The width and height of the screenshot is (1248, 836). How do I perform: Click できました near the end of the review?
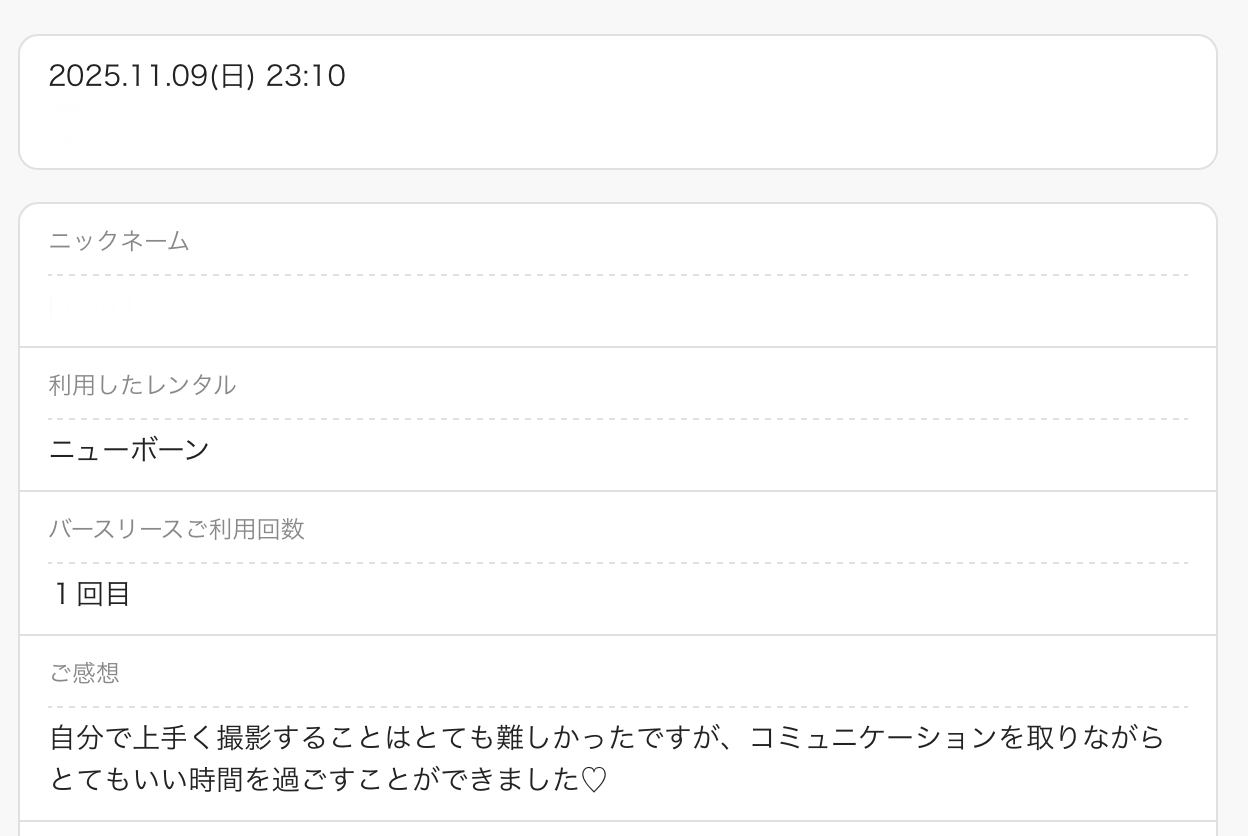(x=511, y=780)
